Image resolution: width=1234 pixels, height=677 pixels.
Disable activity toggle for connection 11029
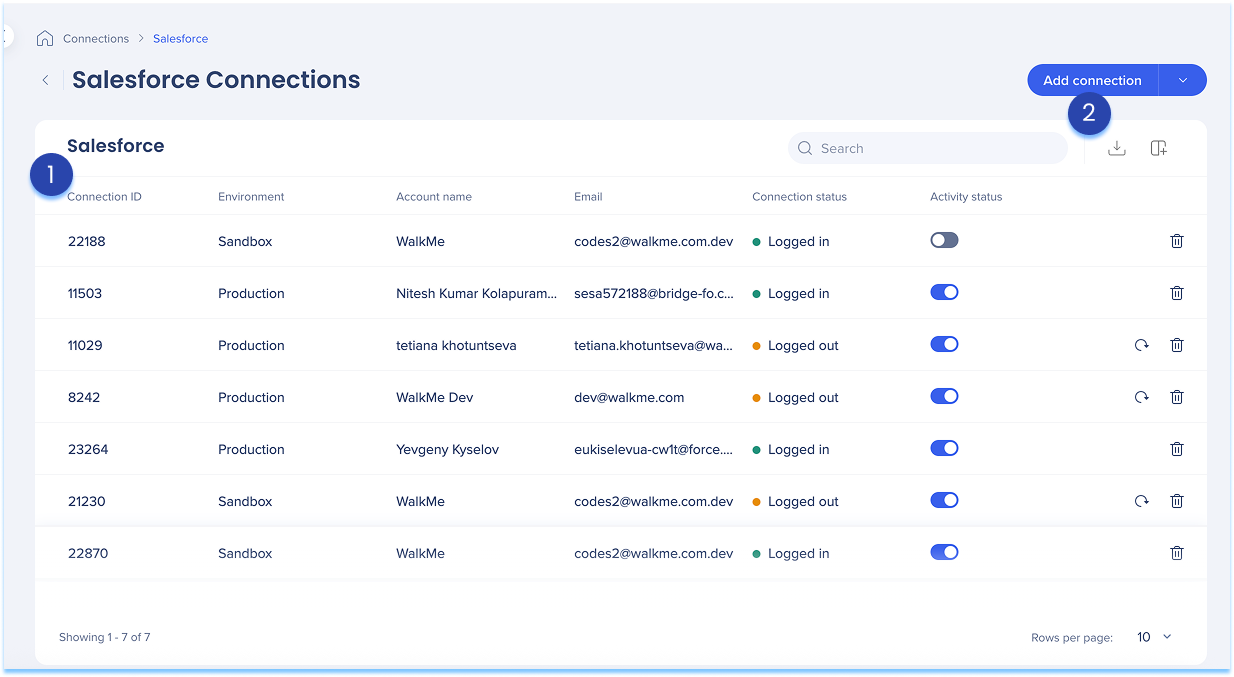tap(944, 344)
